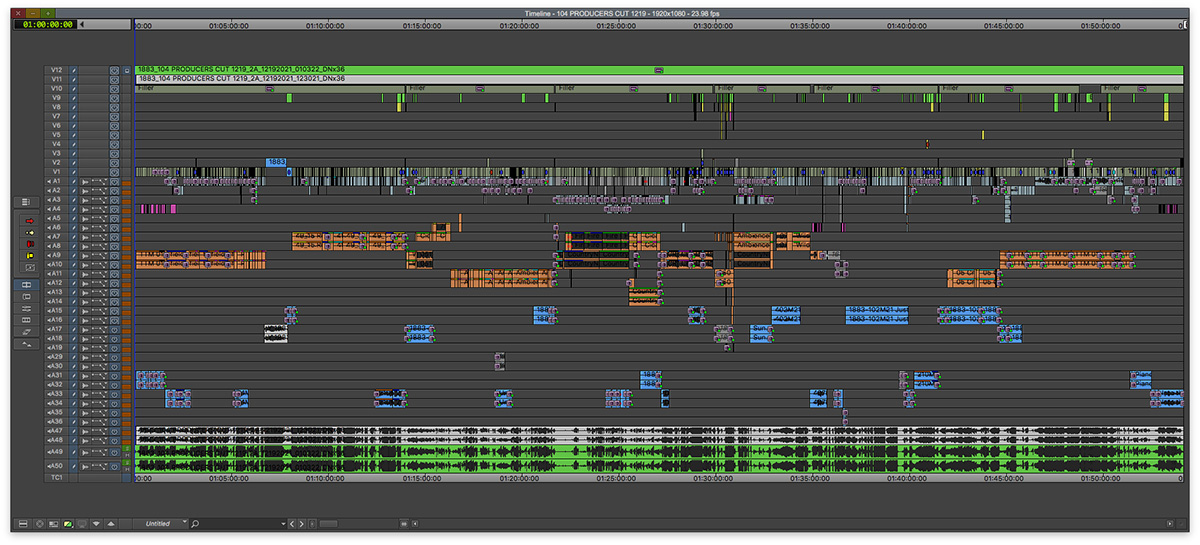The width and height of the screenshot is (1200, 545).
Task: Click the magnifier search icon in the bottom toolbar
Action: click(195, 524)
